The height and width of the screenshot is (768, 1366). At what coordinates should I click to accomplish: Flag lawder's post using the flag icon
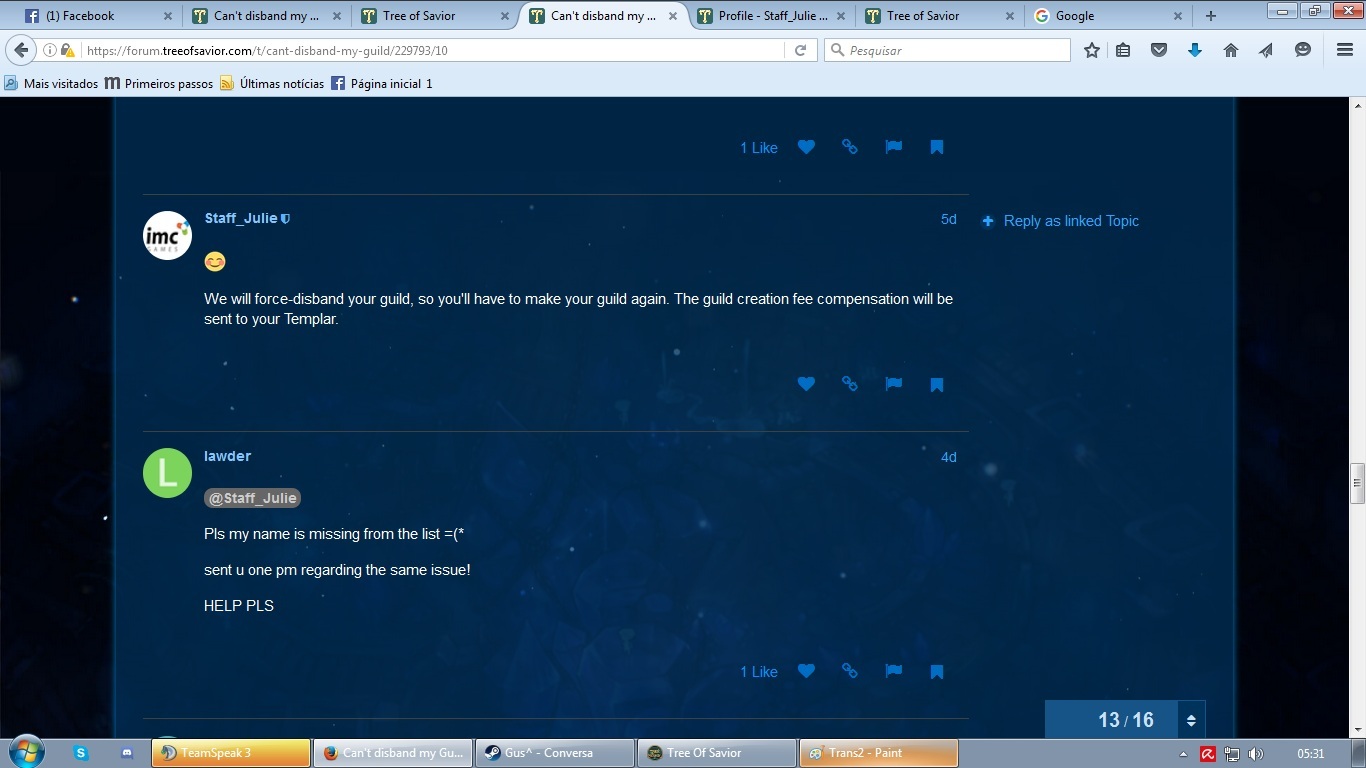pyautogui.click(x=894, y=672)
